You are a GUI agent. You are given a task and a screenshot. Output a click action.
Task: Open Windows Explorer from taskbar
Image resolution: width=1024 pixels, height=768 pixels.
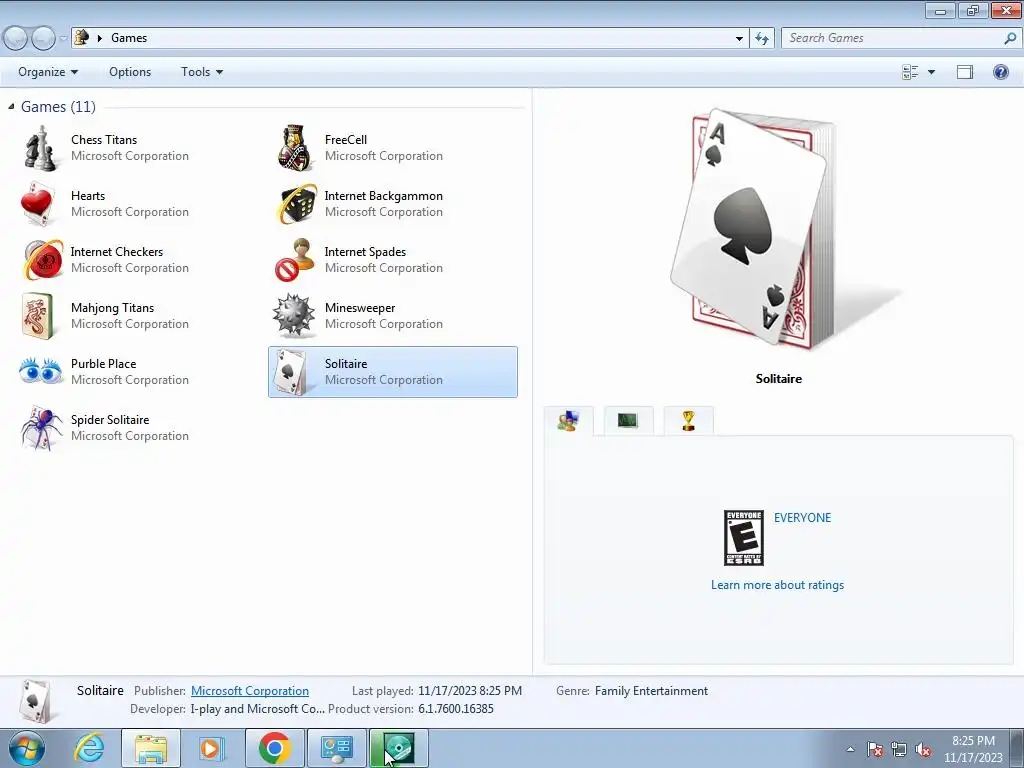coord(151,748)
